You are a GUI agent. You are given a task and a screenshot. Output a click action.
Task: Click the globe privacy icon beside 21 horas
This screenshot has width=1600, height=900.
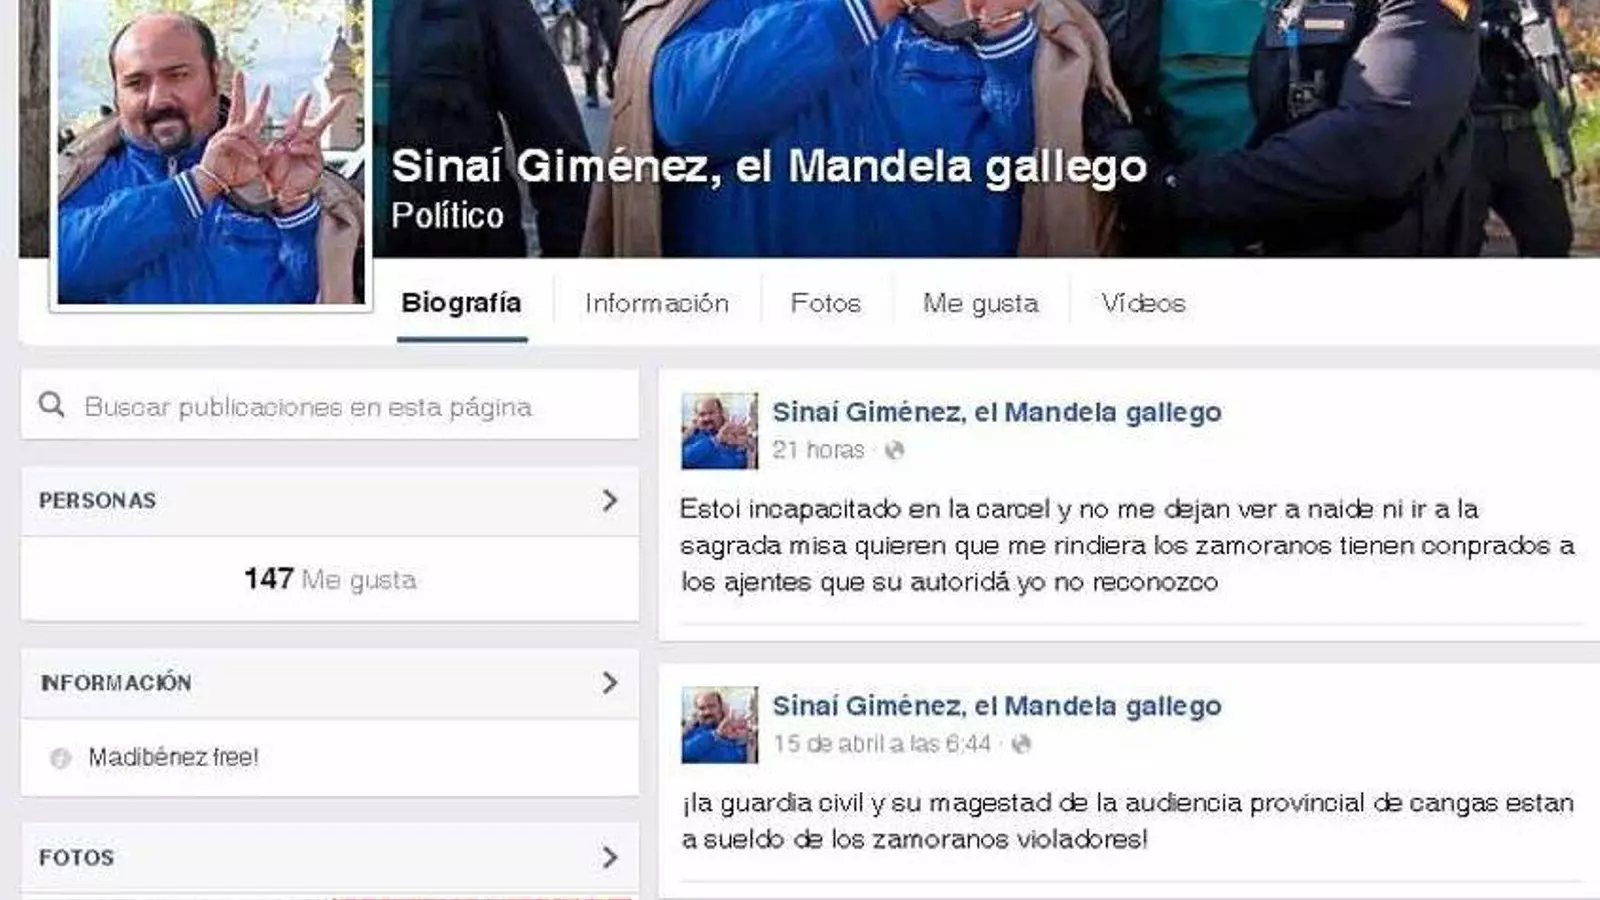tap(894, 450)
